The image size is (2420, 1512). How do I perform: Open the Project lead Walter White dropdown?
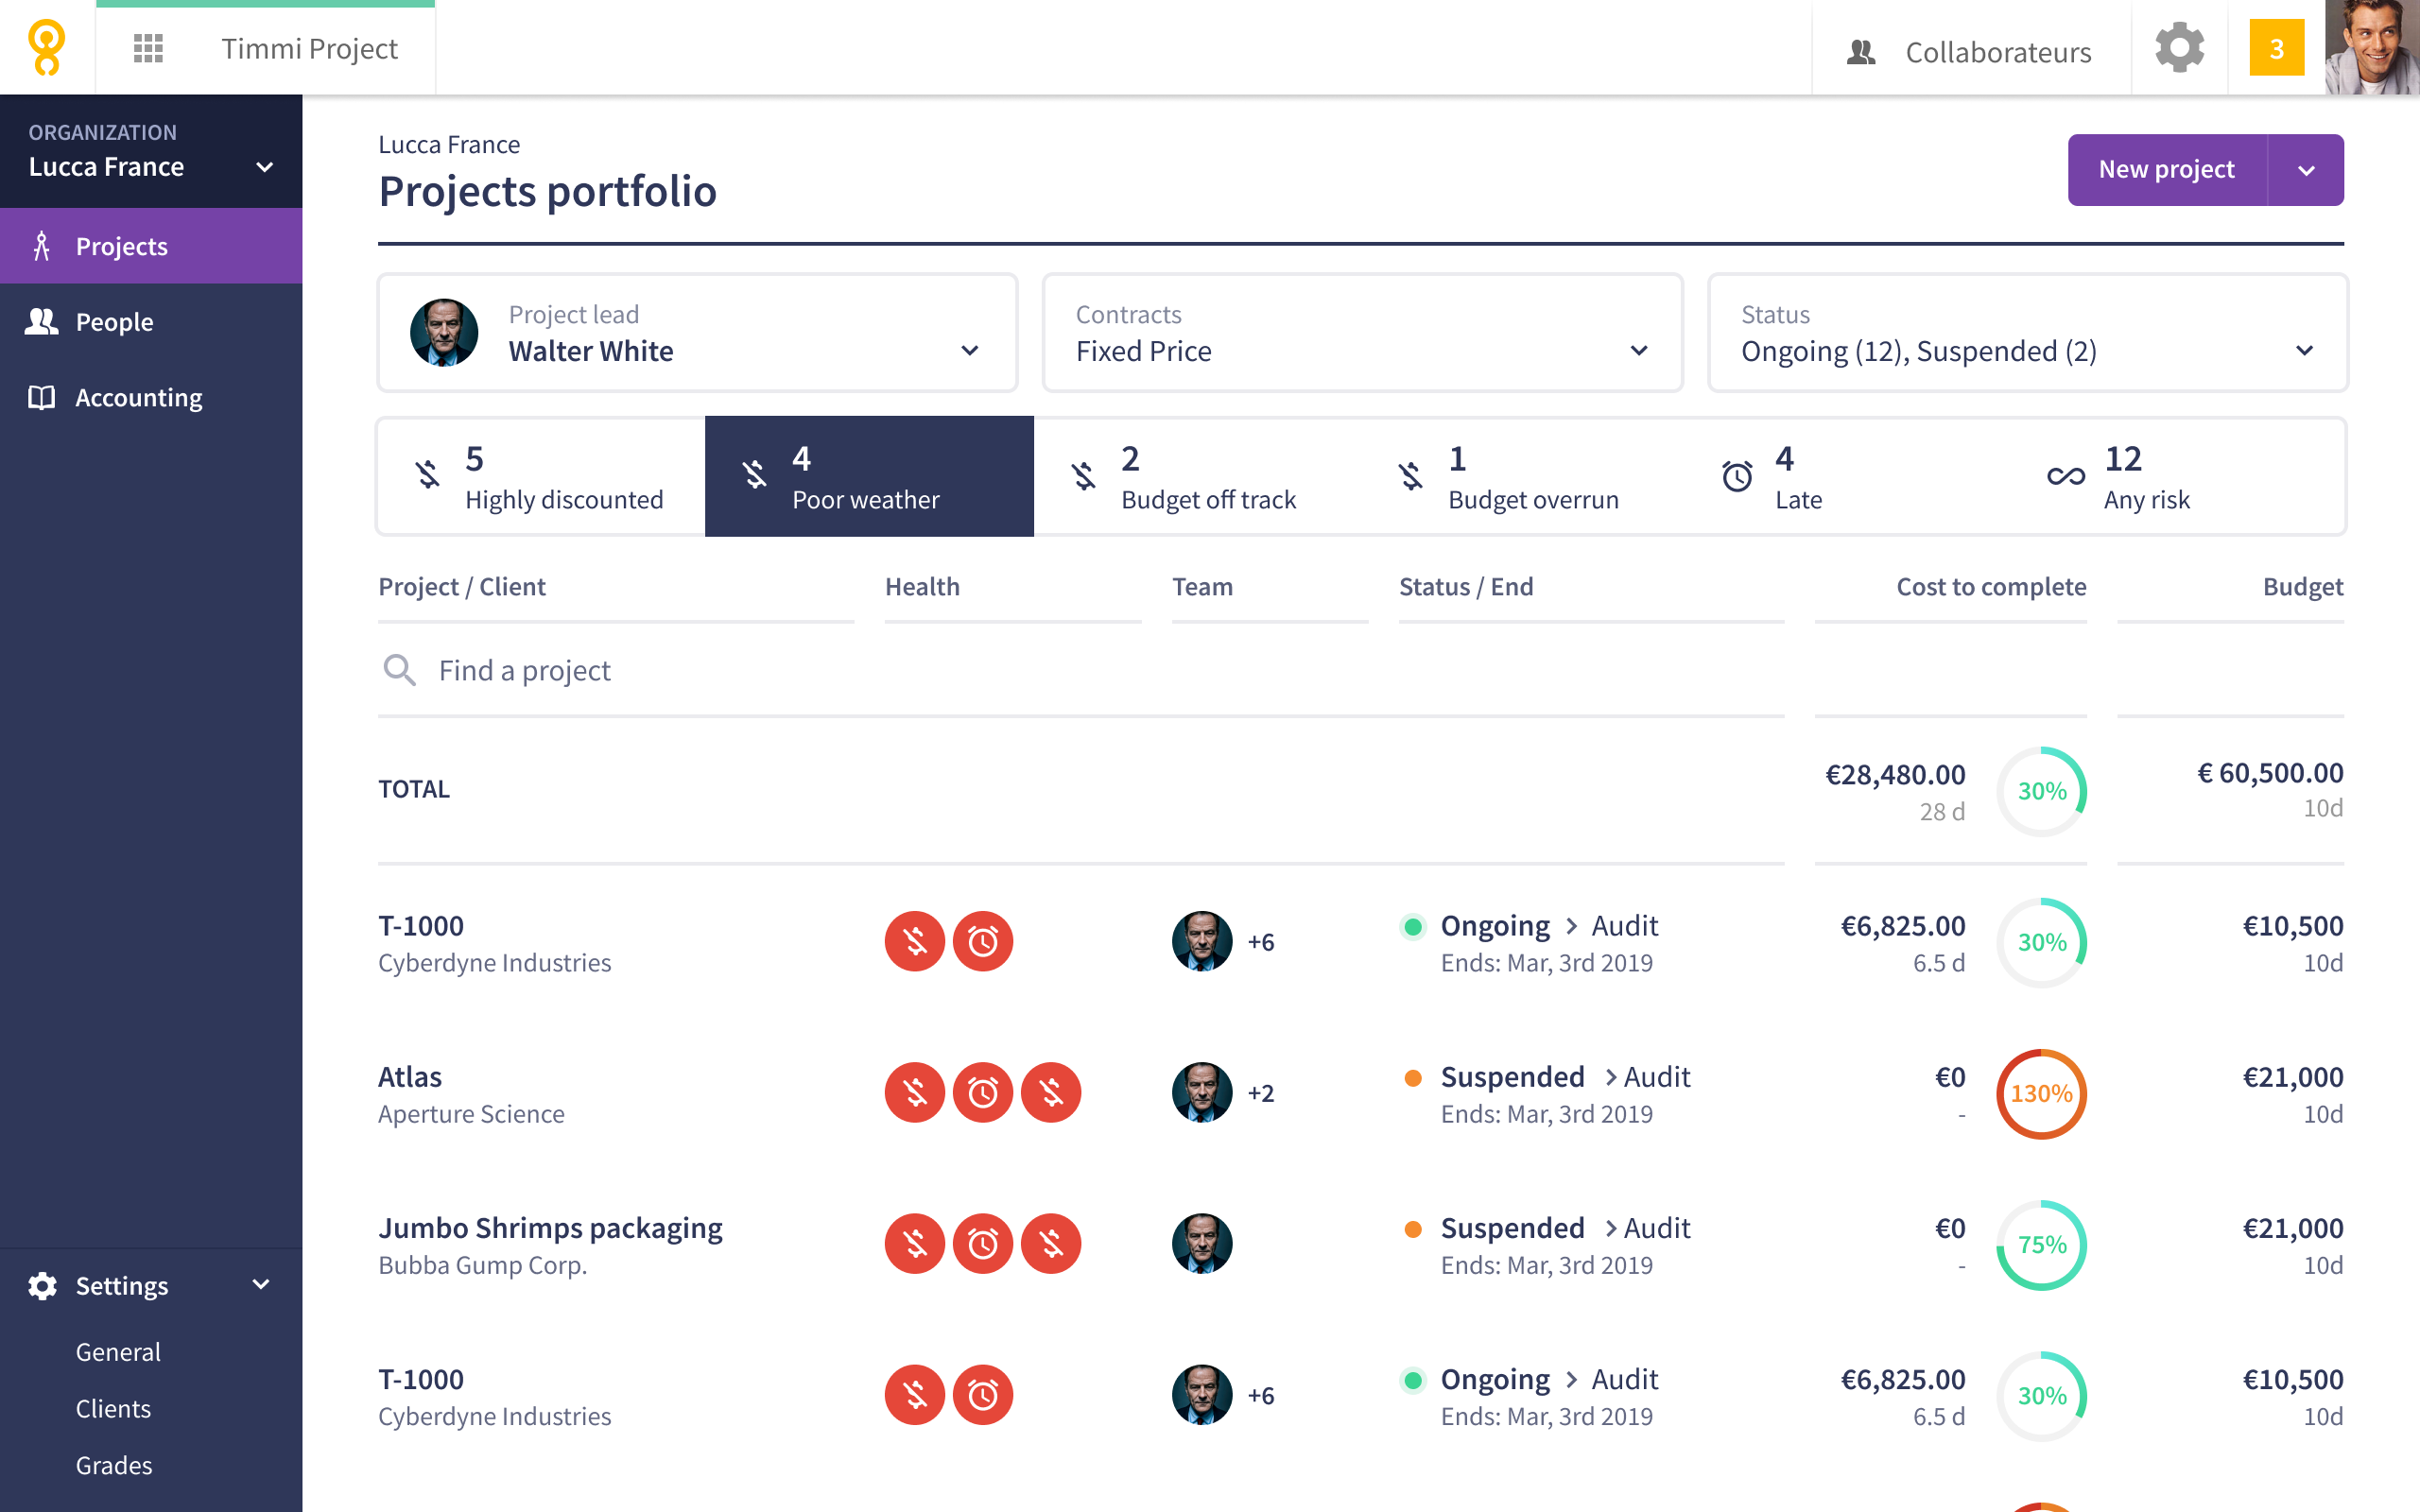[x=697, y=333]
